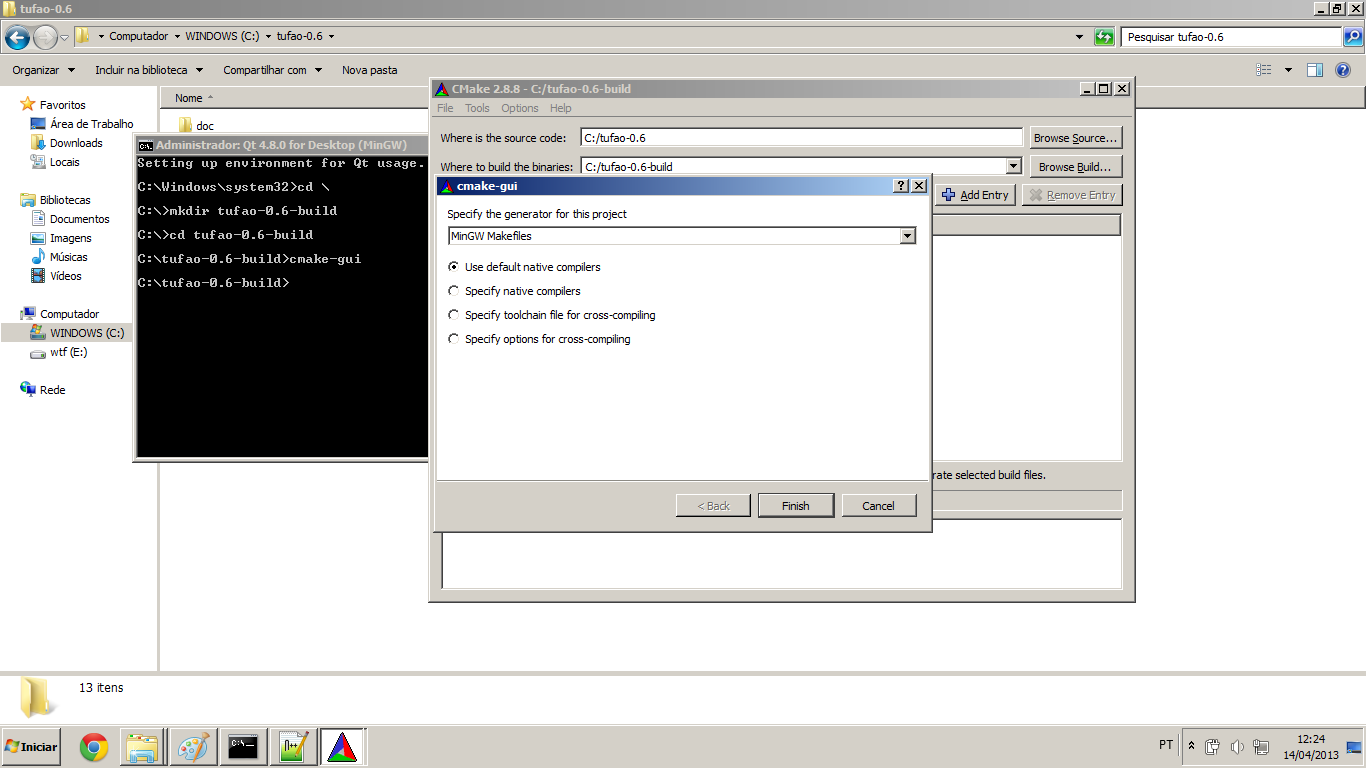The height and width of the screenshot is (768, 1366).
Task: Open the Iniciar start menu
Action: point(31,747)
